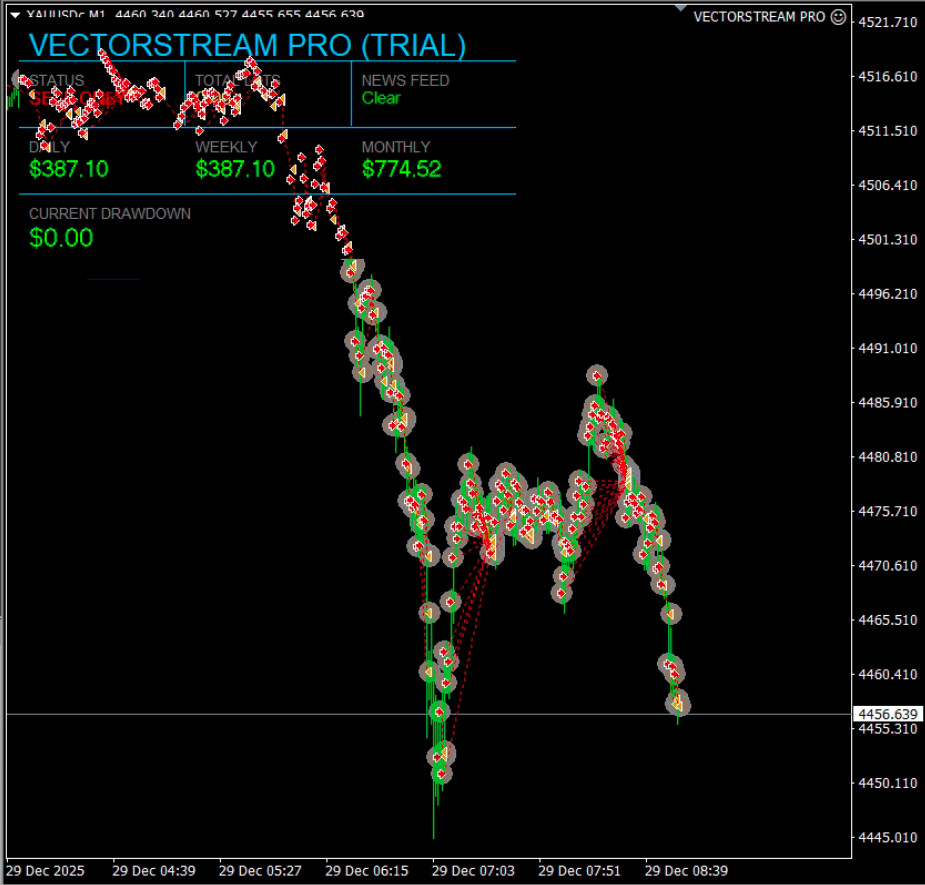Click the WEEKLY label
Image resolution: width=925 pixels, height=885 pixels.
[227, 147]
